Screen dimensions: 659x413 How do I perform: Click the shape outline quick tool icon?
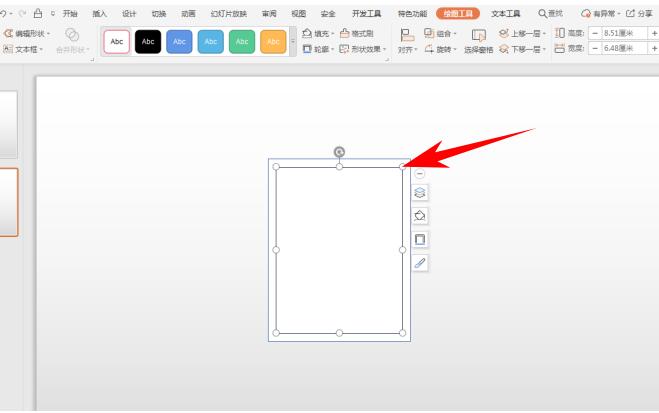tap(420, 239)
